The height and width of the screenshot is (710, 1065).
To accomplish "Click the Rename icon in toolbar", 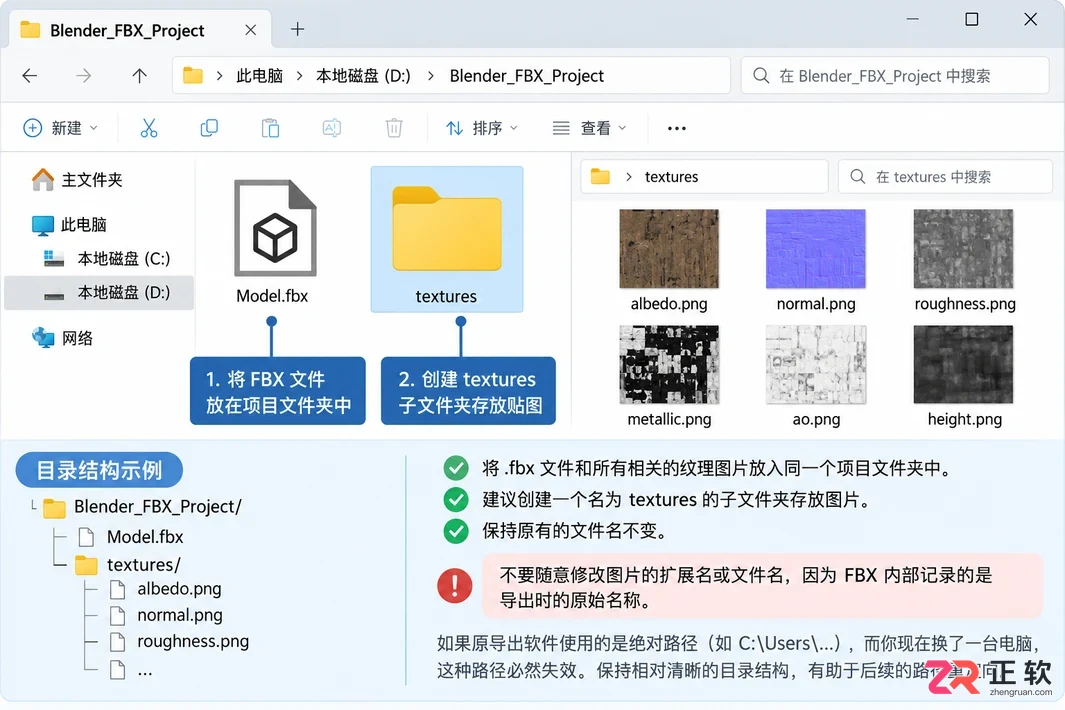I will point(331,128).
